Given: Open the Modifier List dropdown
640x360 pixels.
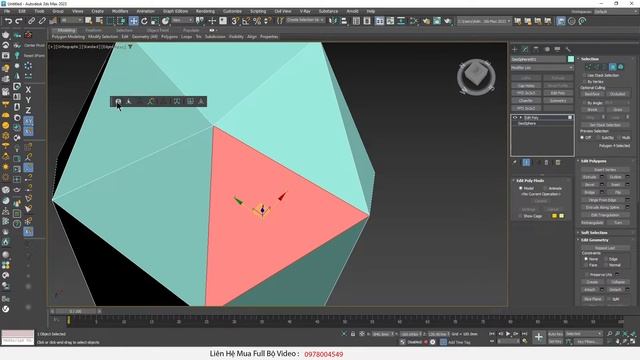Looking at the screenshot, I should (x=542, y=68).
